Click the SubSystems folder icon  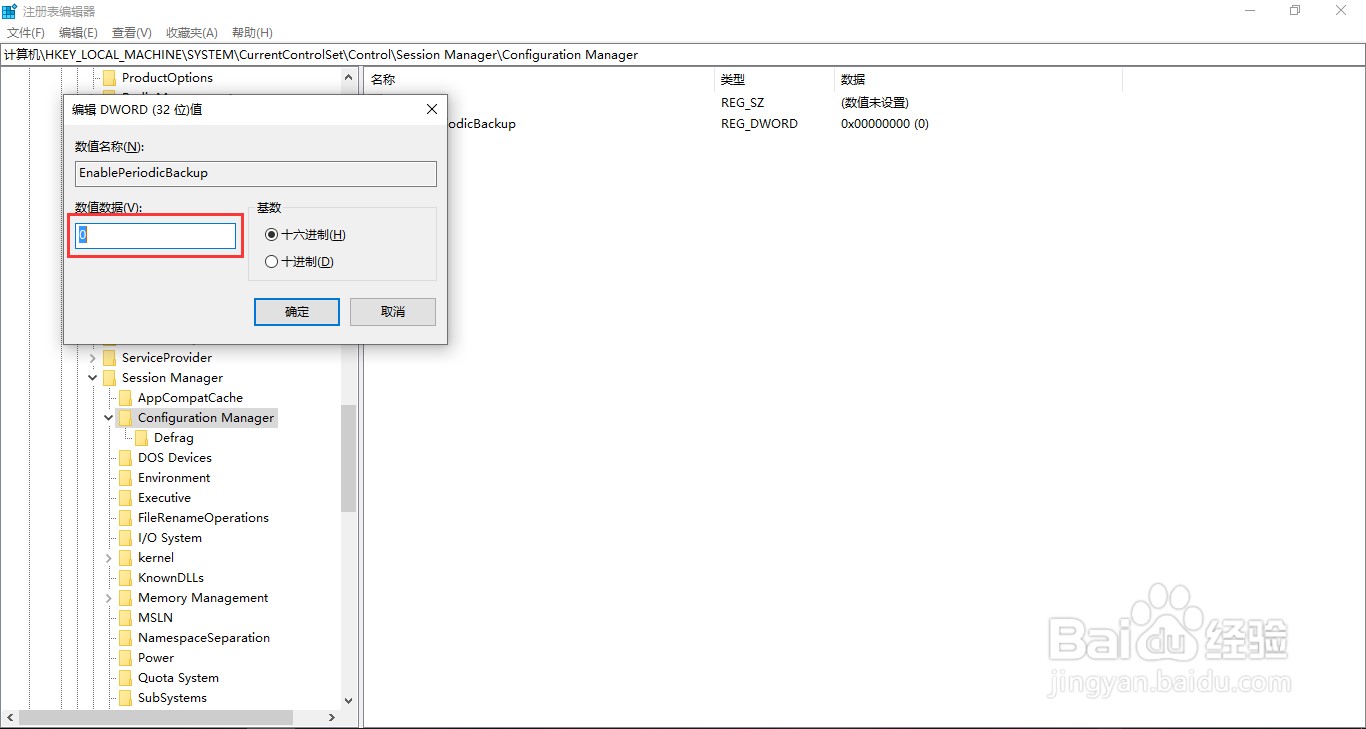point(125,698)
